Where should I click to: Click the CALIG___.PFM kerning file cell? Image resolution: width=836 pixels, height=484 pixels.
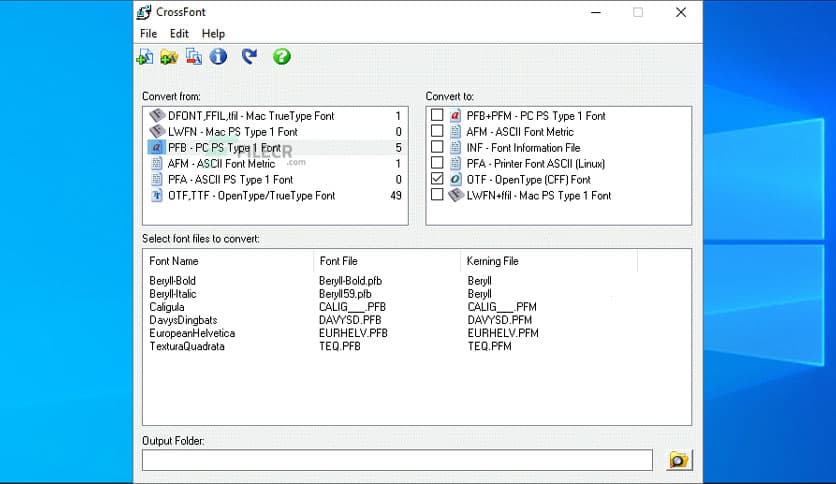coord(502,307)
